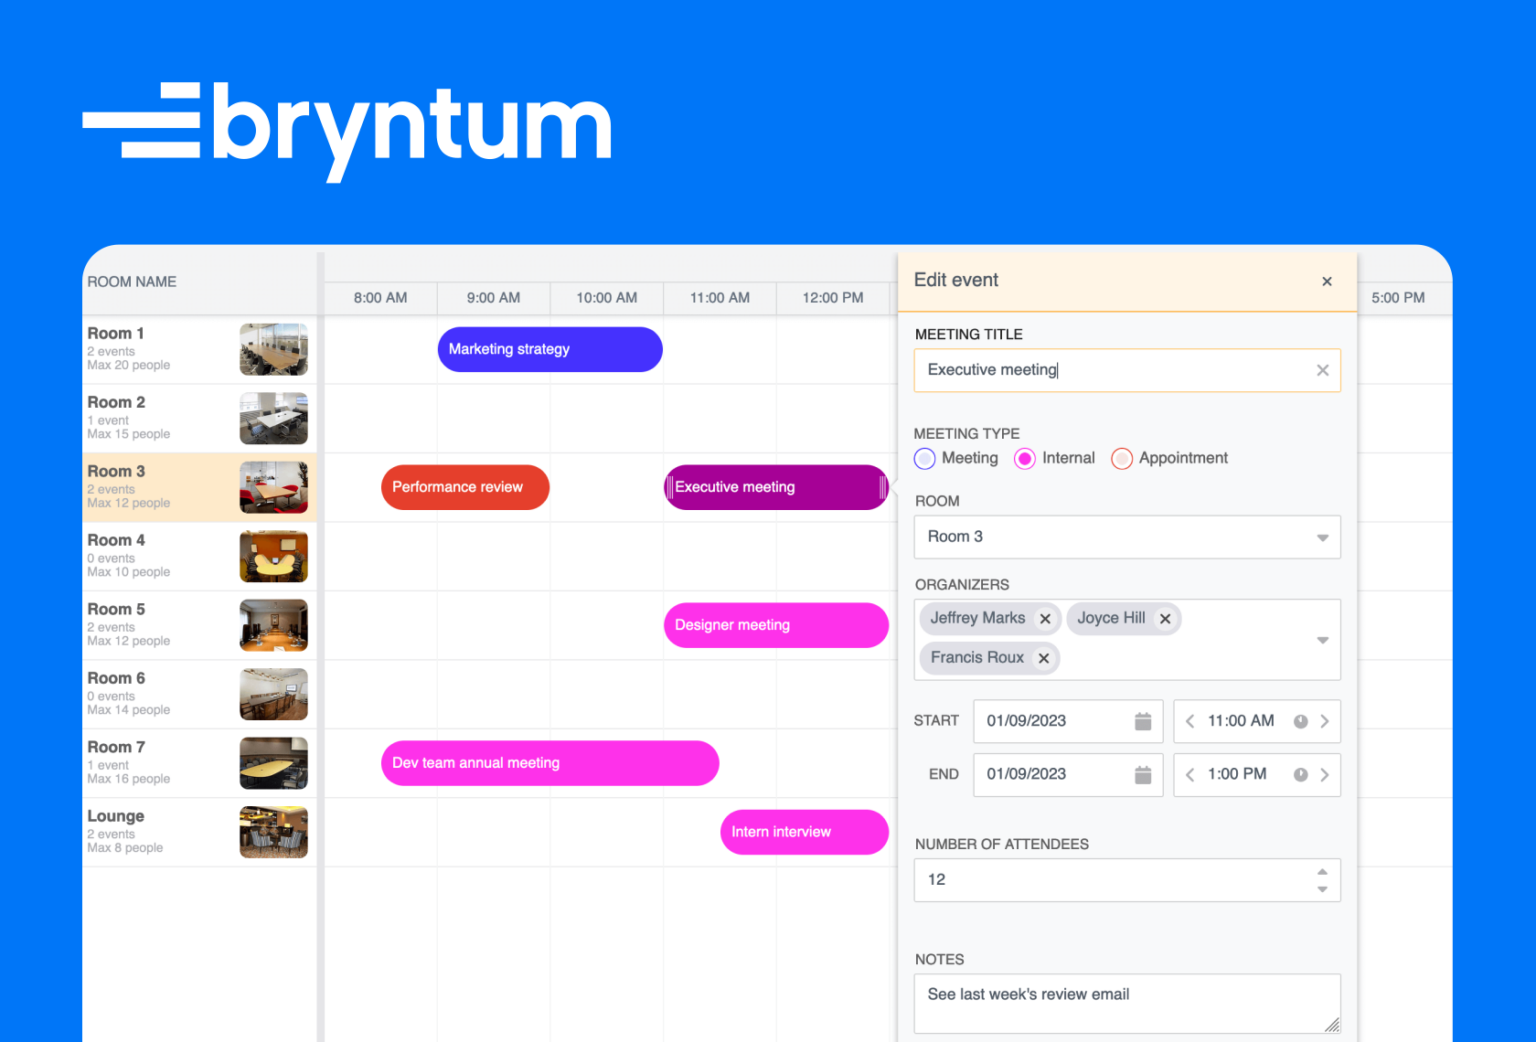
Task: Select the Meeting type radio button
Action: pos(924,458)
